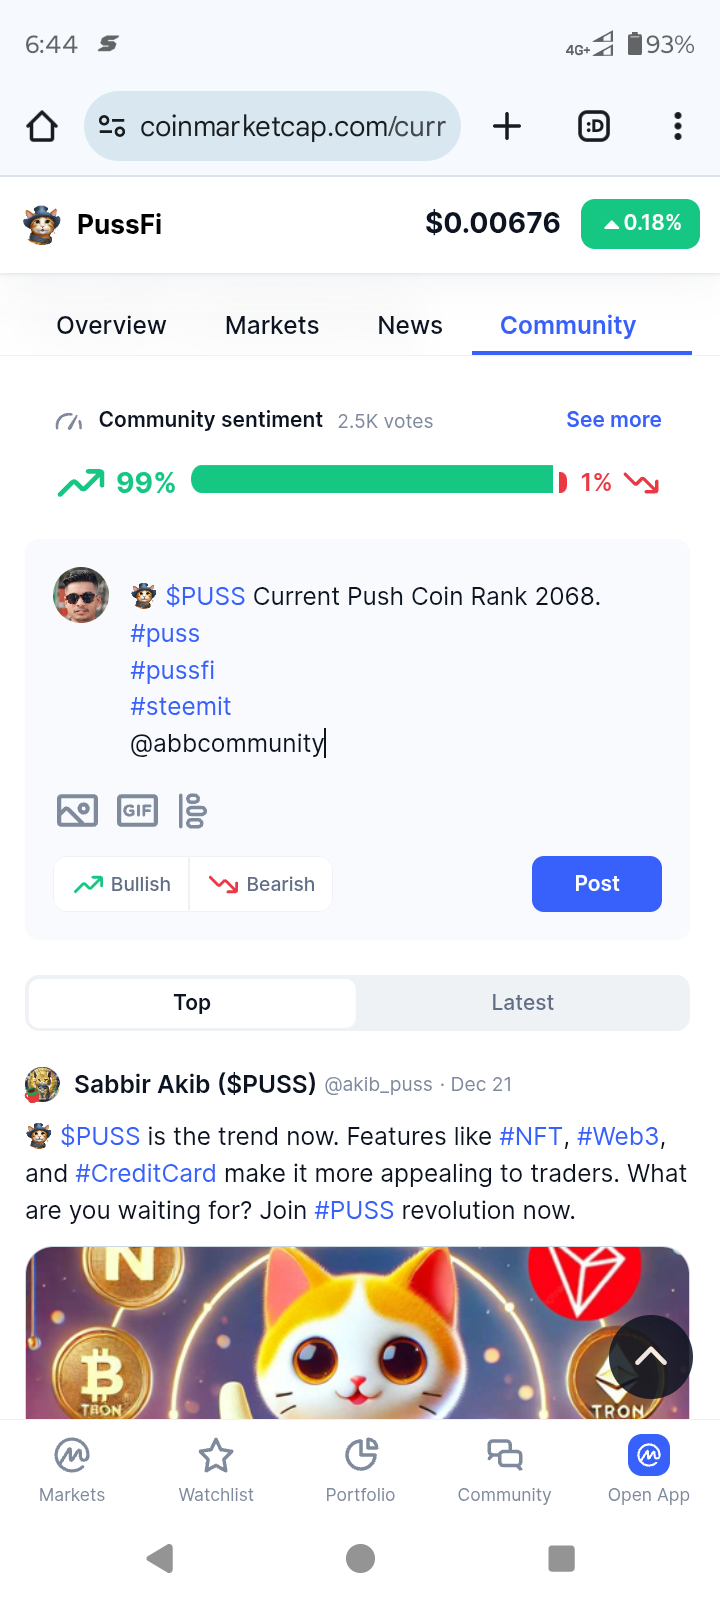Insert a GIF into the post
This screenshot has width=720, height=1600.
137,810
